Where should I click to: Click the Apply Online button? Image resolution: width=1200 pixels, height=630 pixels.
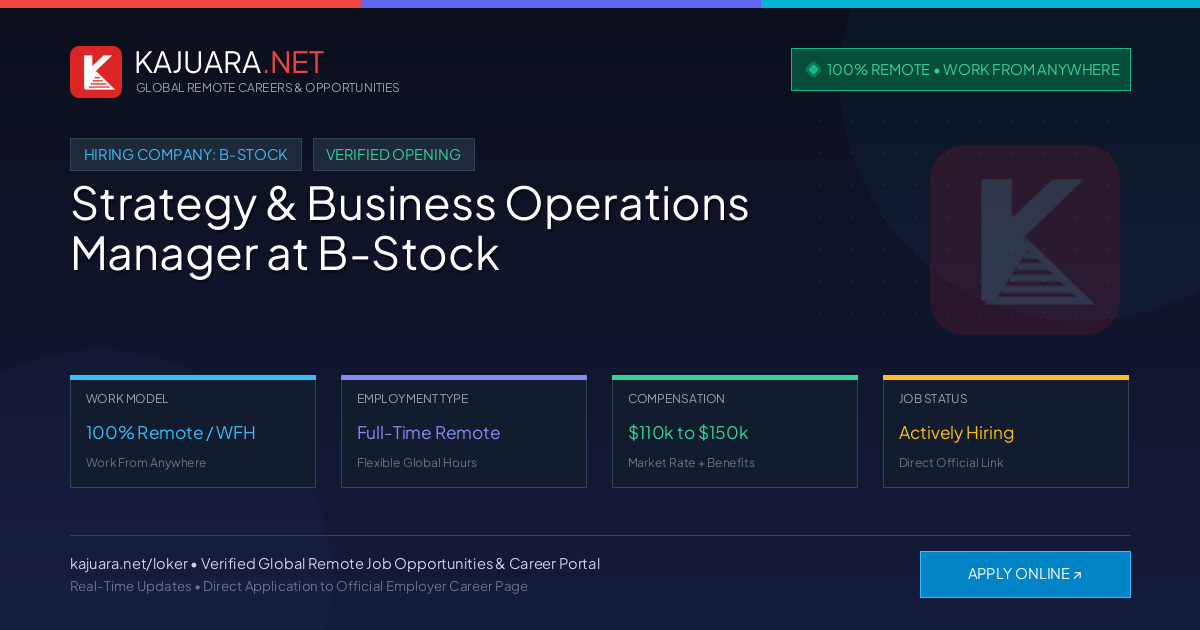pyautogui.click(x=1025, y=574)
